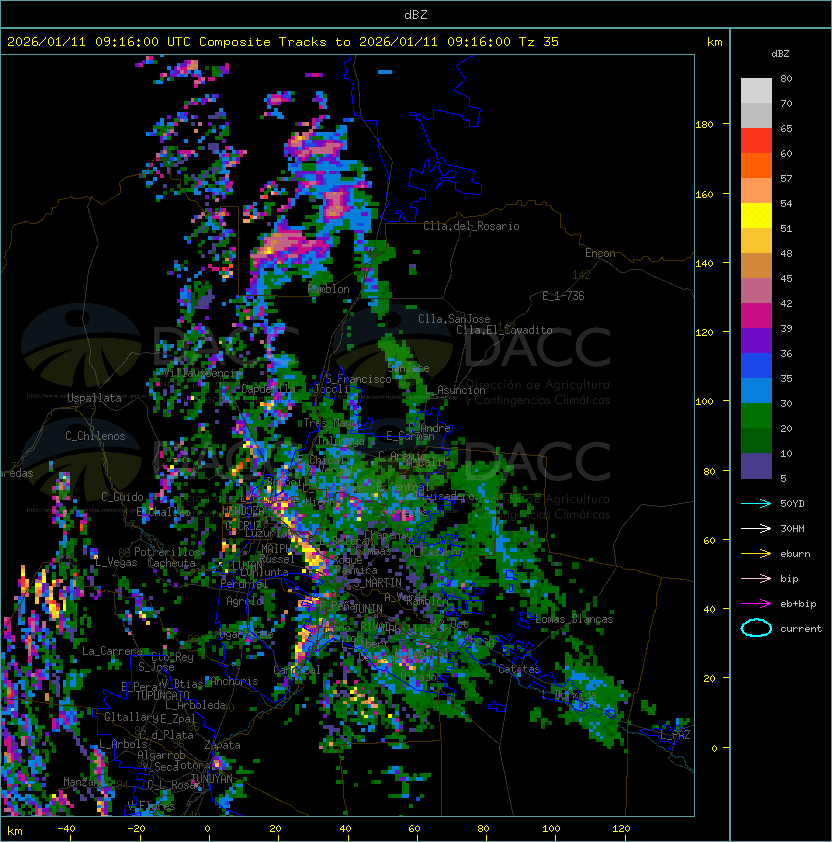The height and width of the screenshot is (842, 832).
Task: Click the eb+bip legend label
Action: click(x=798, y=604)
